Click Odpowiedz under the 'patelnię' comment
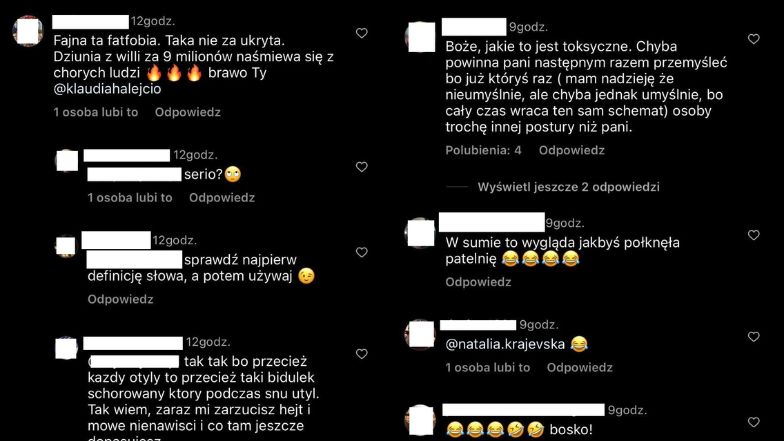 tap(478, 282)
